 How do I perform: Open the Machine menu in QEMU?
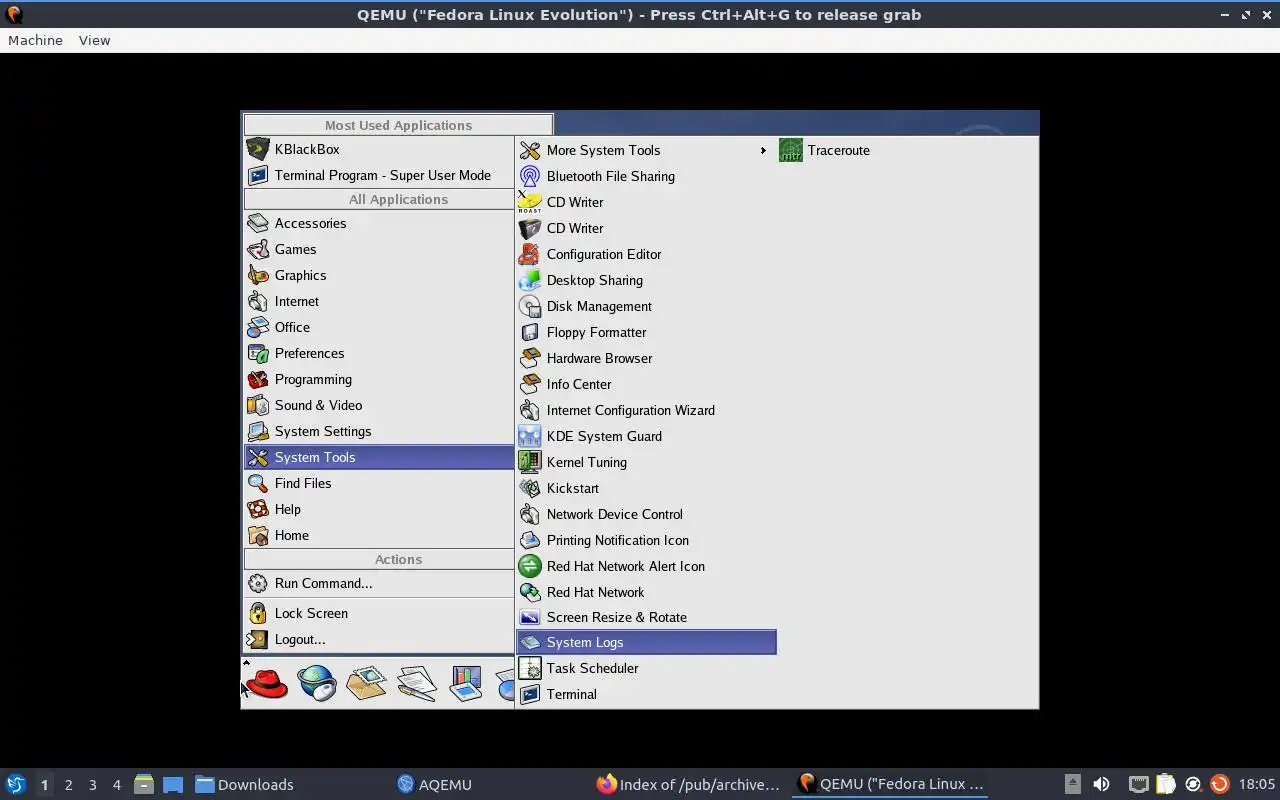coord(35,40)
